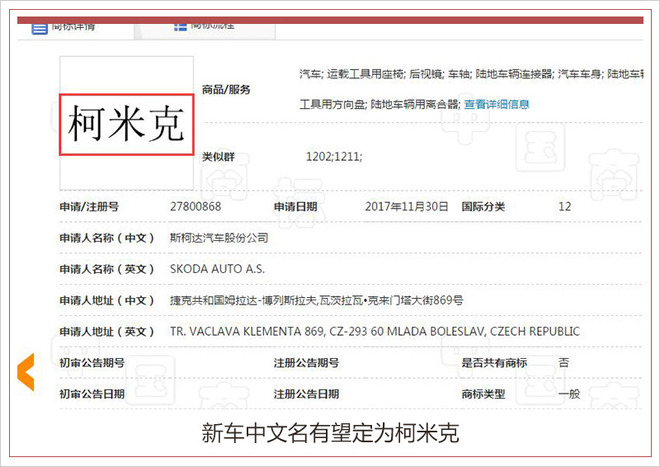Click the 注册公告日期 label
The width and height of the screenshot is (660, 467).
point(306,394)
